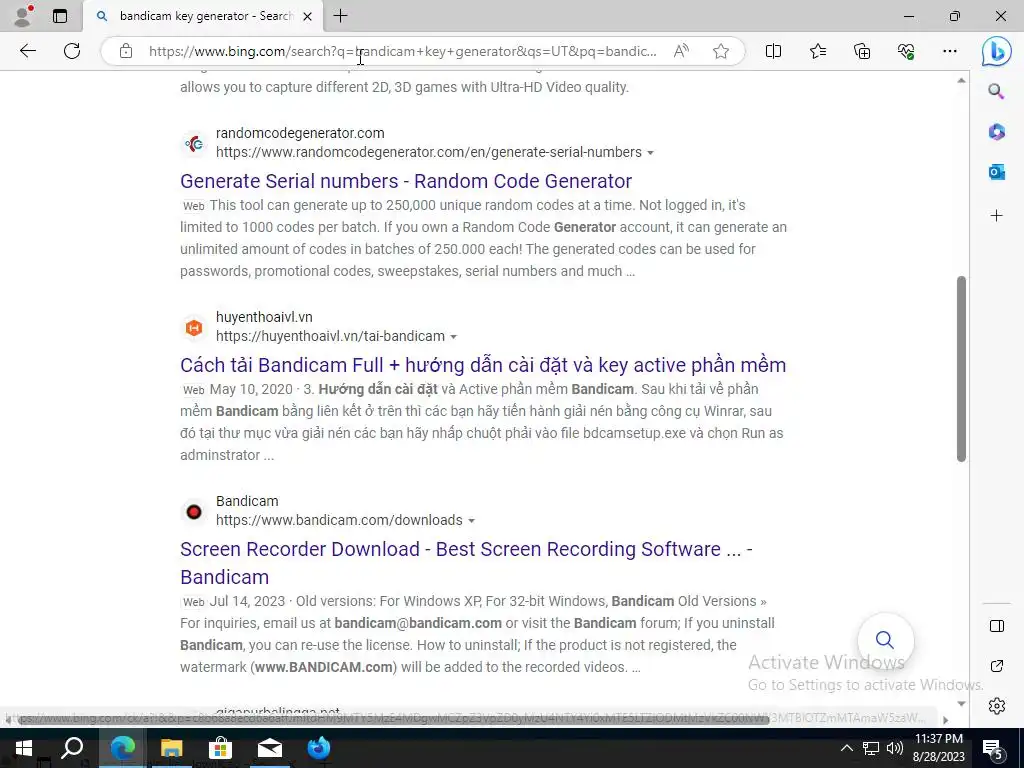The image size is (1024, 768).
Task: Open Mail app from taskbar
Action: tap(270, 748)
